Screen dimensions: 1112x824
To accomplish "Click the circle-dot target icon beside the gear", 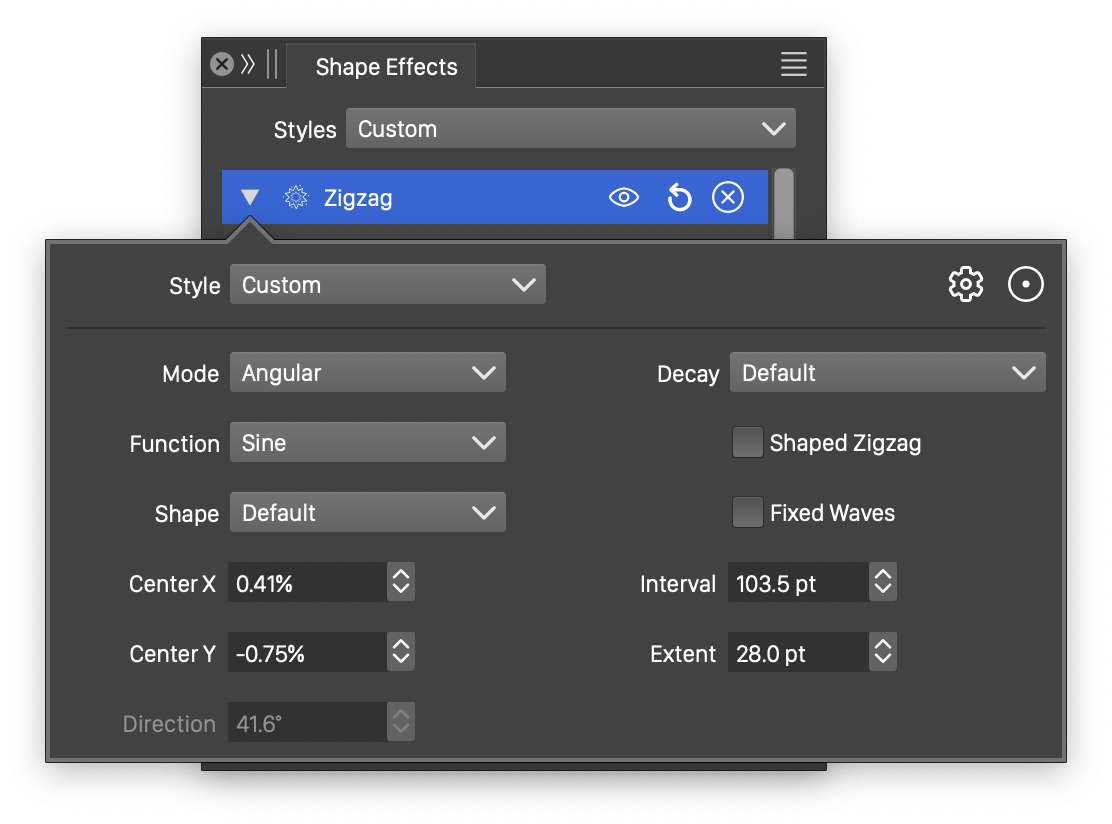I will pos(1025,285).
